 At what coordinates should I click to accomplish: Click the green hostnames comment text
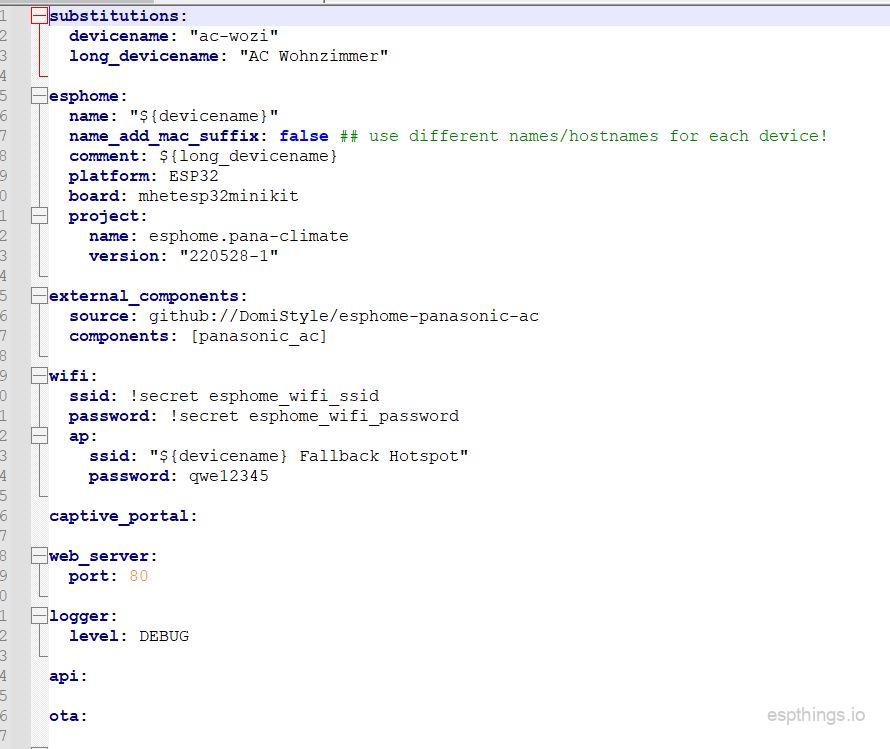coord(583,136)
